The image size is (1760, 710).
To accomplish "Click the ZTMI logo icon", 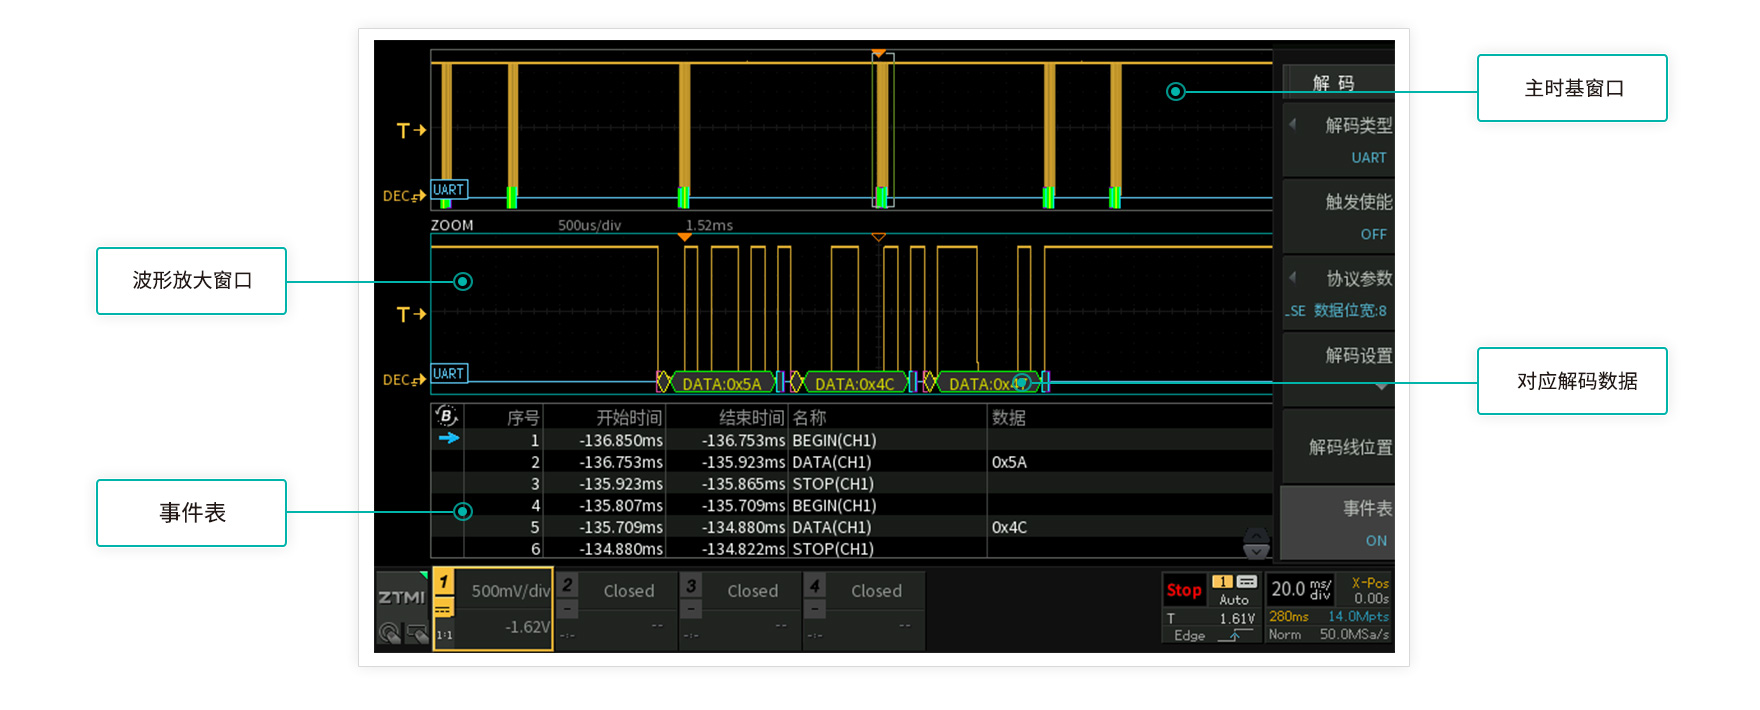I will click(401, 598).
